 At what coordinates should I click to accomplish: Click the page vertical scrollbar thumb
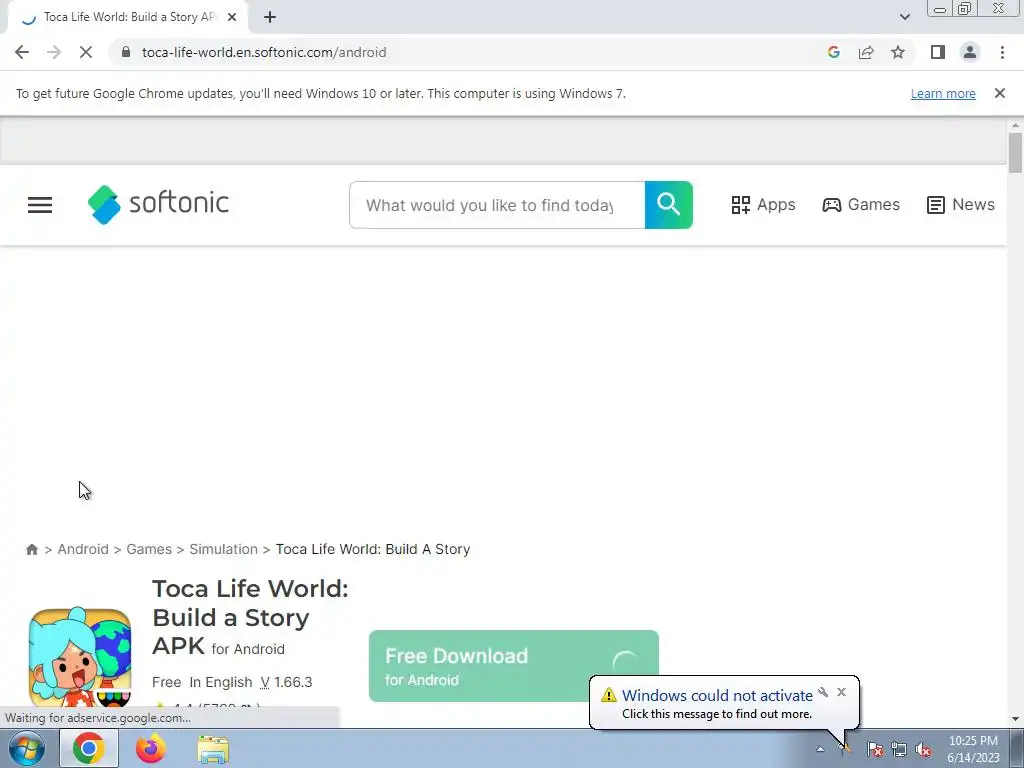click(x=1015, y=153)
